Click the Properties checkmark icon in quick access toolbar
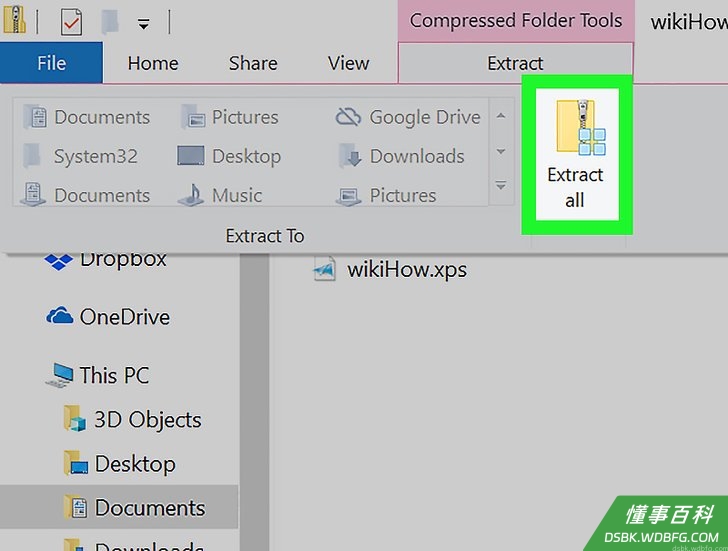This screenshot has height=551, width=728. 72,22
